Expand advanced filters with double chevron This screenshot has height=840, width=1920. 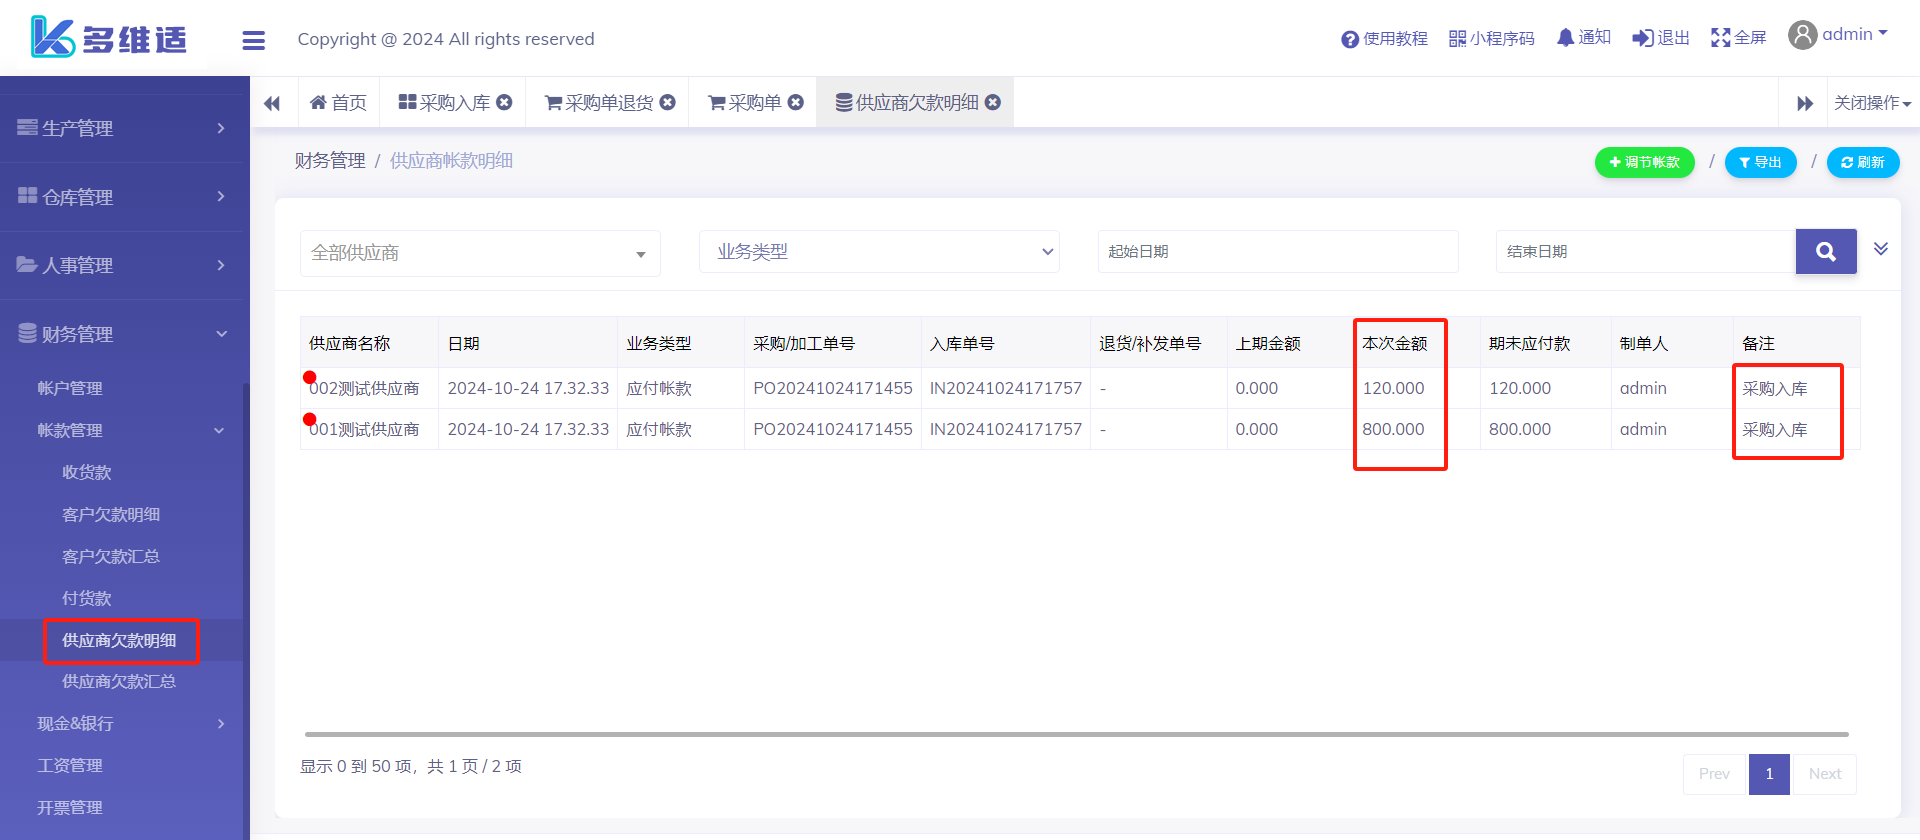[x=1880, y=249]
